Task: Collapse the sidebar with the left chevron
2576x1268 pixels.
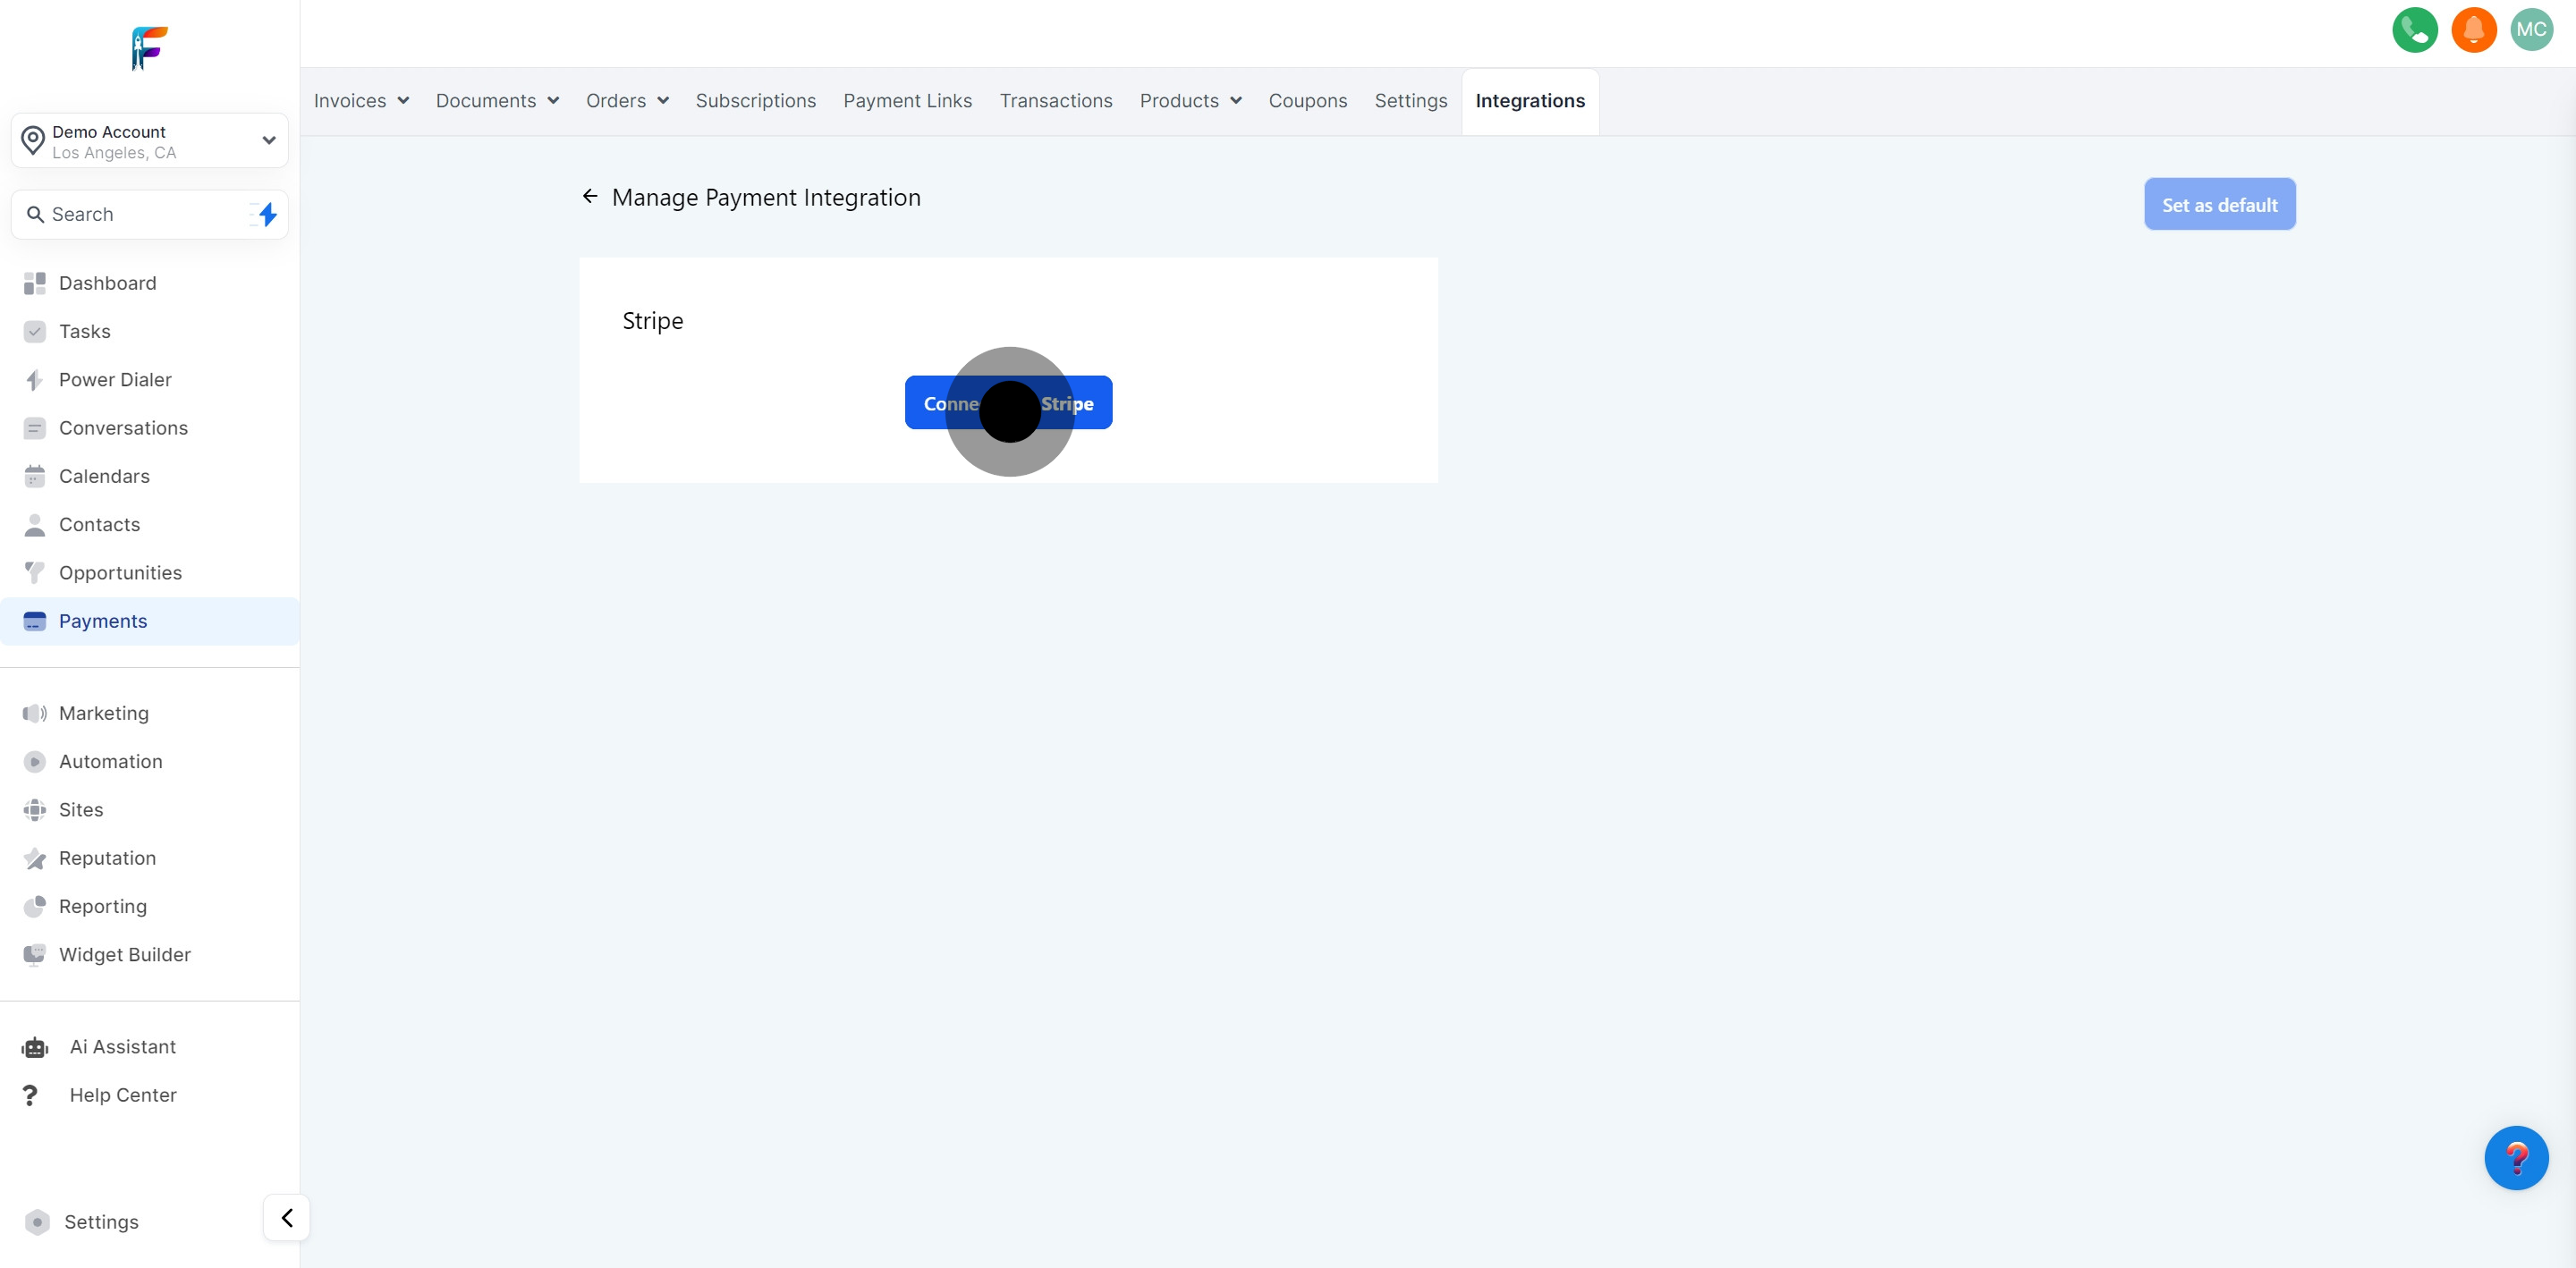Action: pyautogui.click(x=287, y=1217)
